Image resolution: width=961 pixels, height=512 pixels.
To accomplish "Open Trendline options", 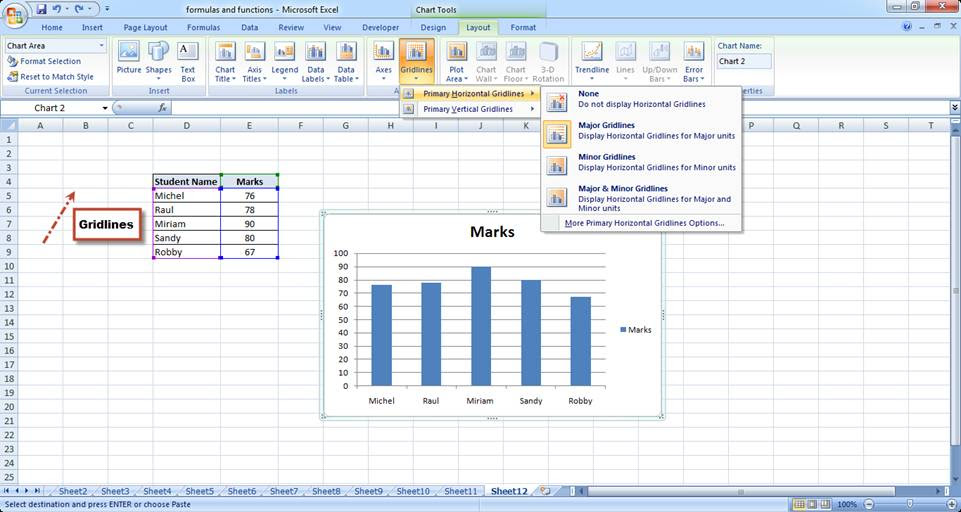I will (x=592, y=61).
